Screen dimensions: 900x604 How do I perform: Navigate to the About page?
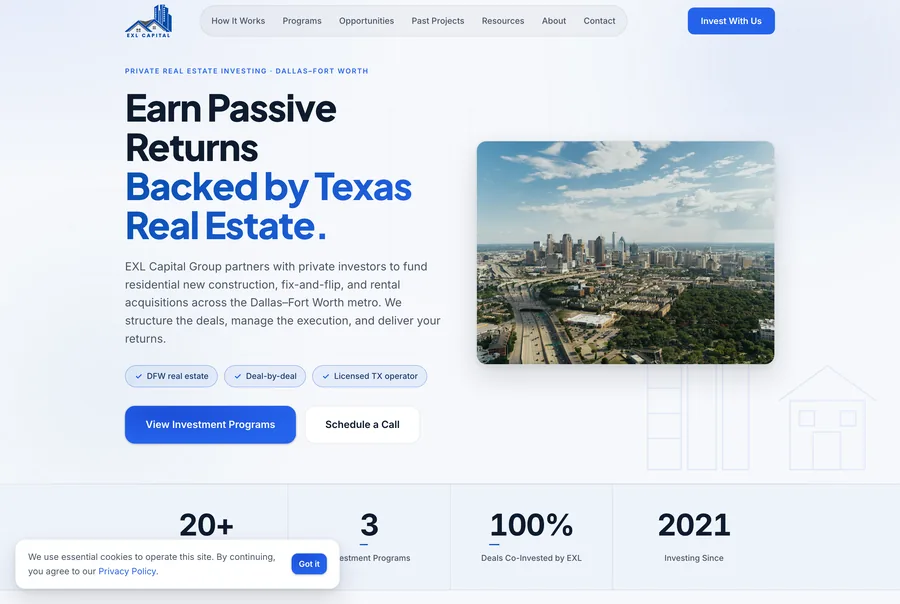[554, 21]
